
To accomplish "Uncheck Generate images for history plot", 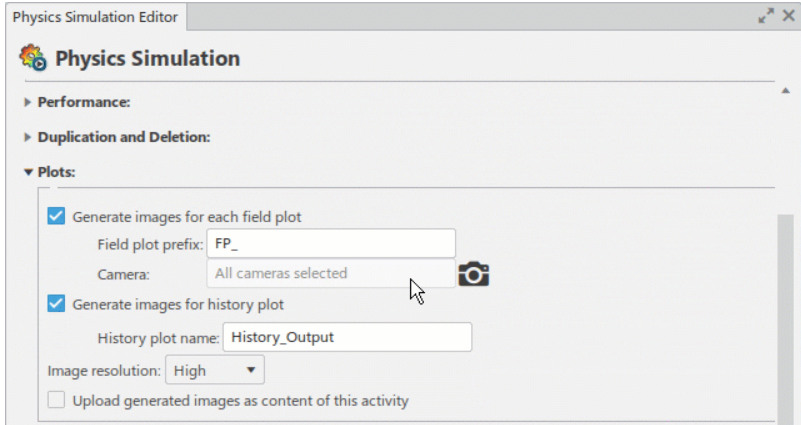I will pyautogui.click(x=57, y=304).
